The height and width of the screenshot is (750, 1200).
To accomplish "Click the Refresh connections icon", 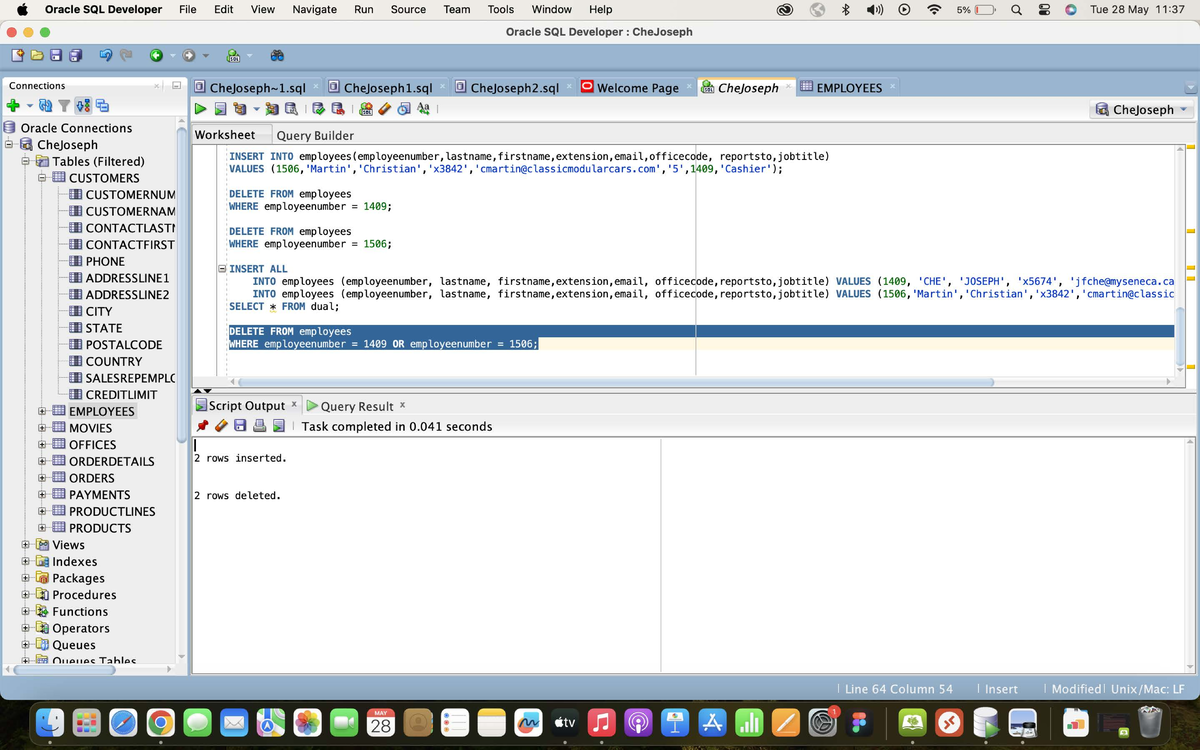I will point(46,106).
